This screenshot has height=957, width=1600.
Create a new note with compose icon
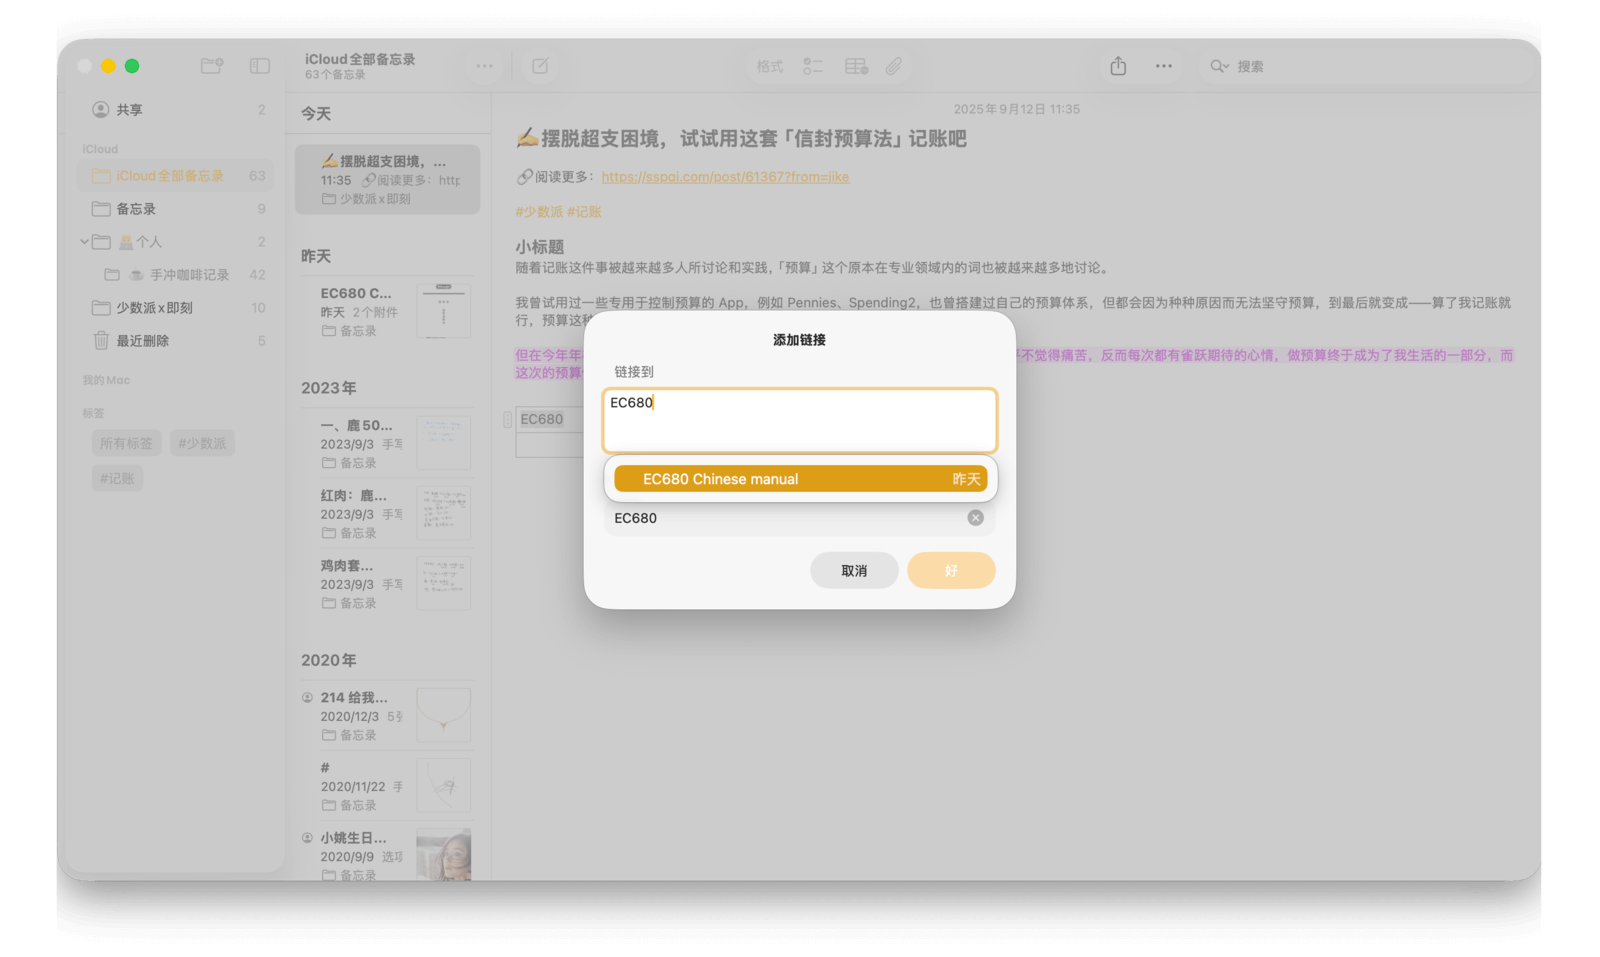540,66
